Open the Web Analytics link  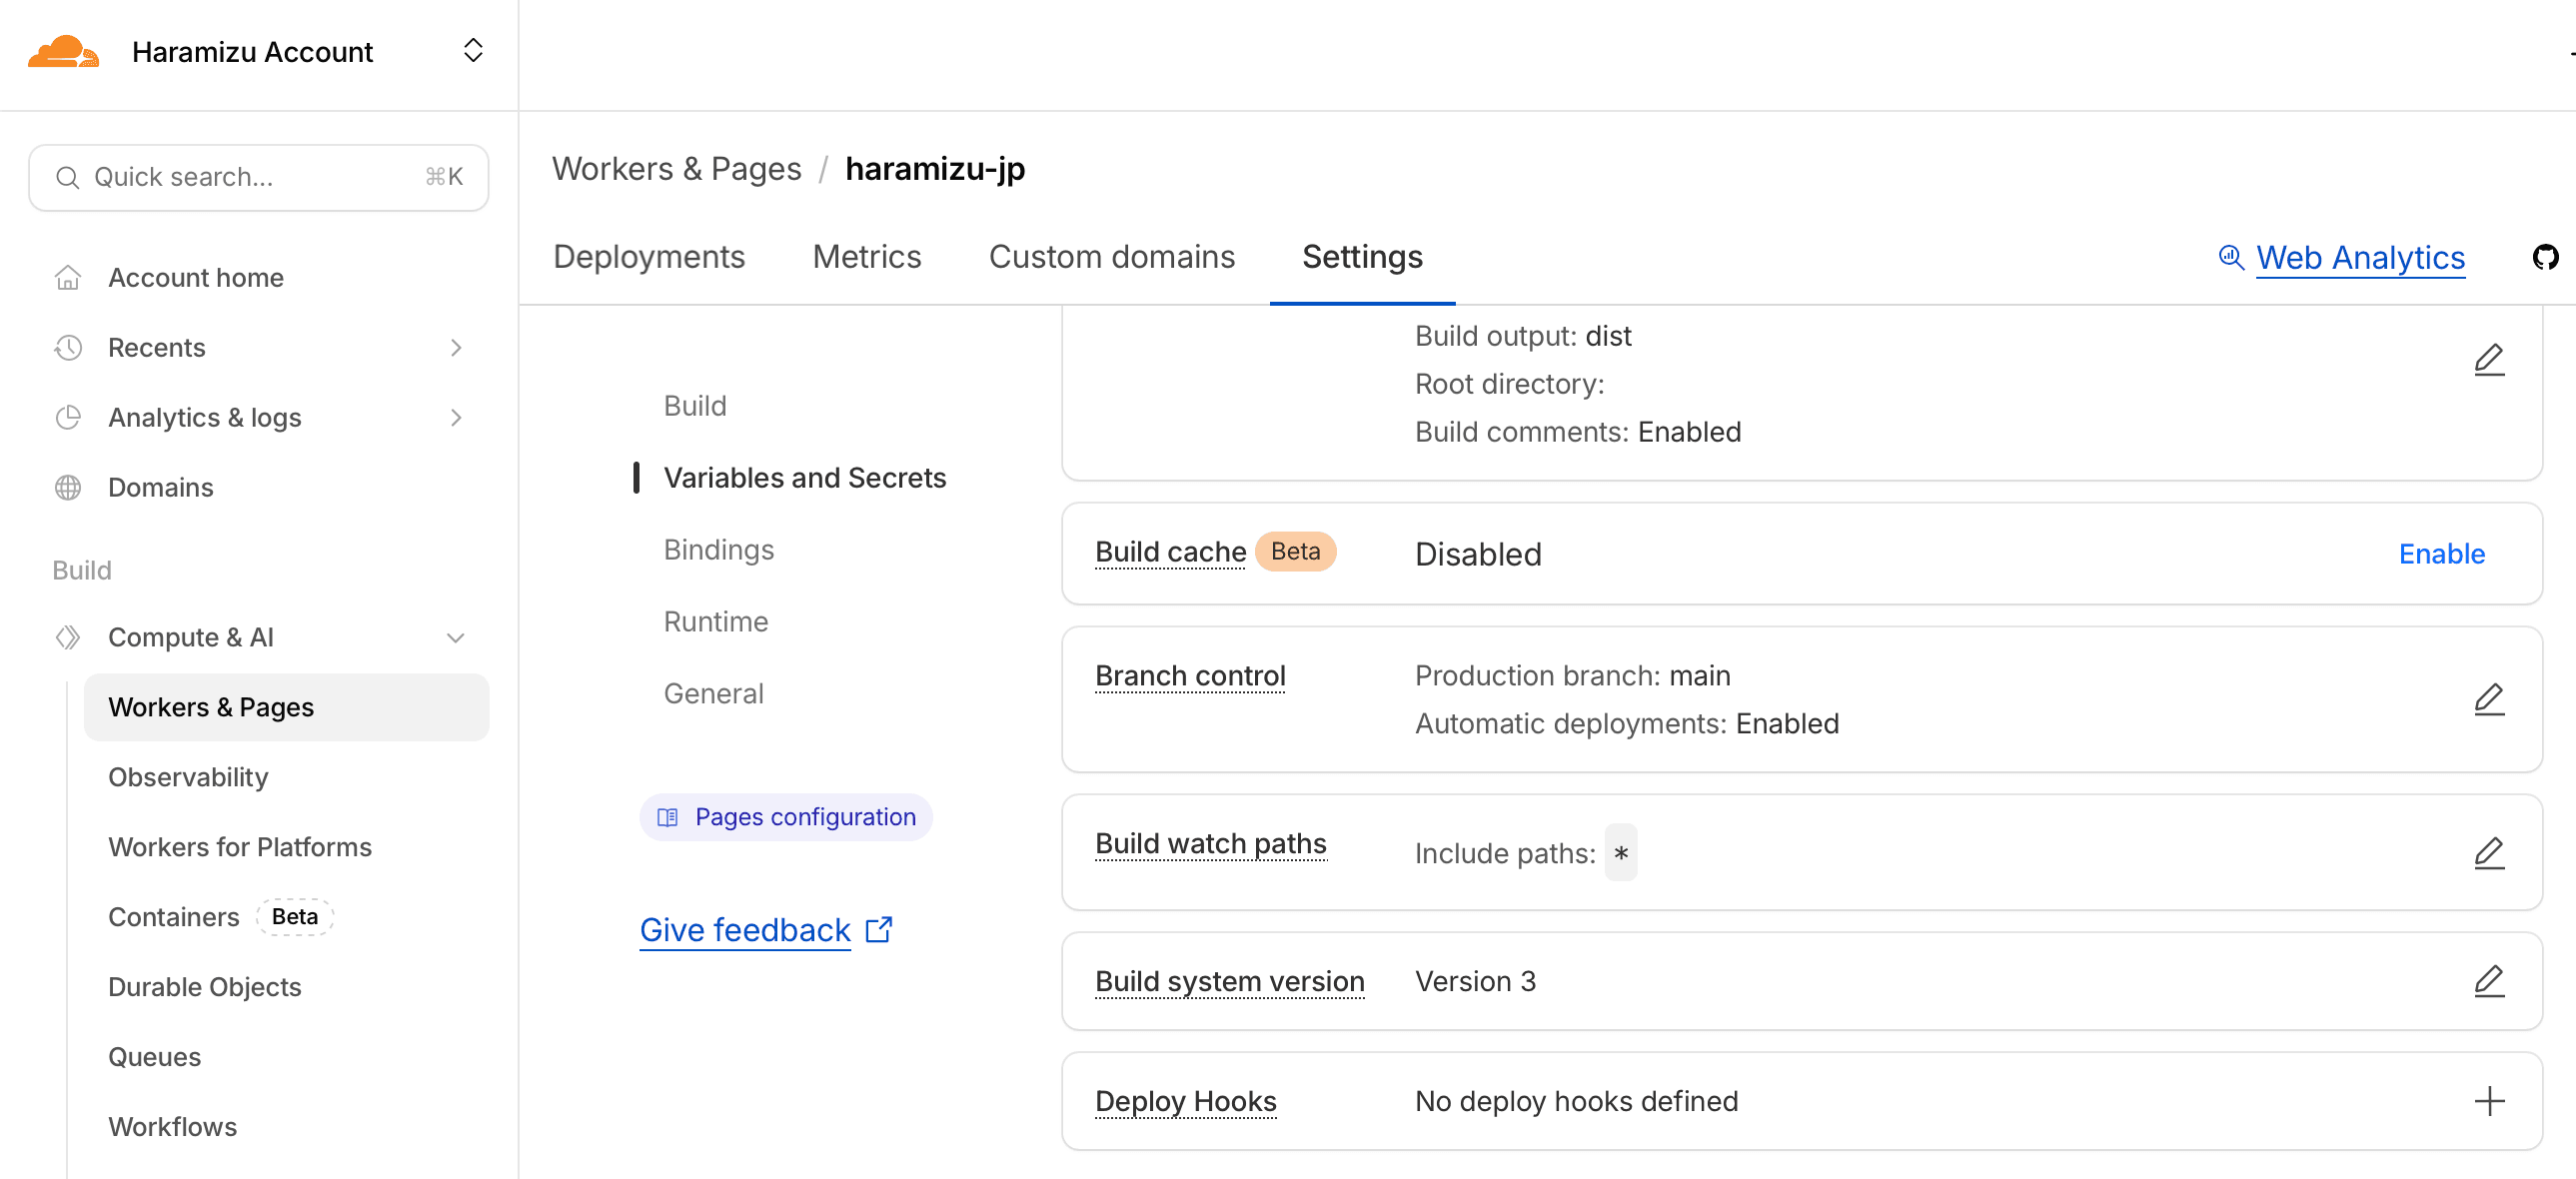[x=2359, y=257]
